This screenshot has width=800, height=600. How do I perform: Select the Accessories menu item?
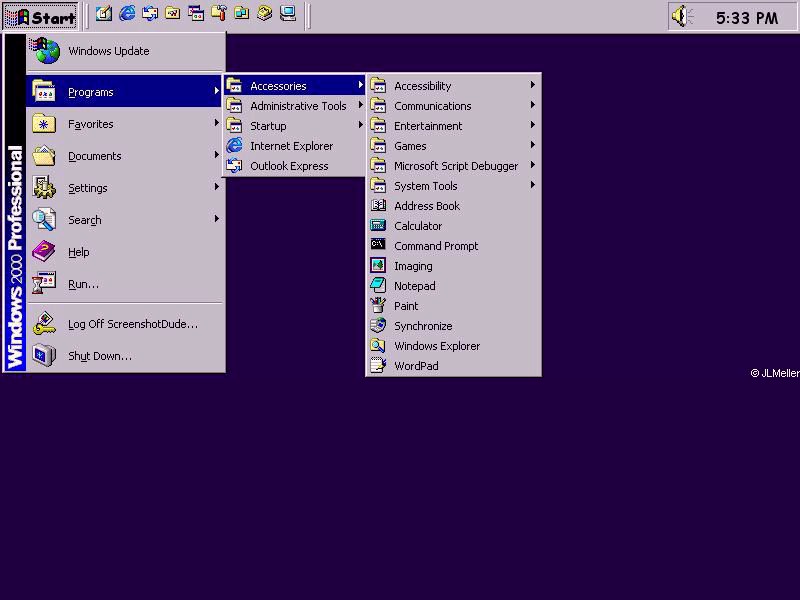tap(294, 85)
